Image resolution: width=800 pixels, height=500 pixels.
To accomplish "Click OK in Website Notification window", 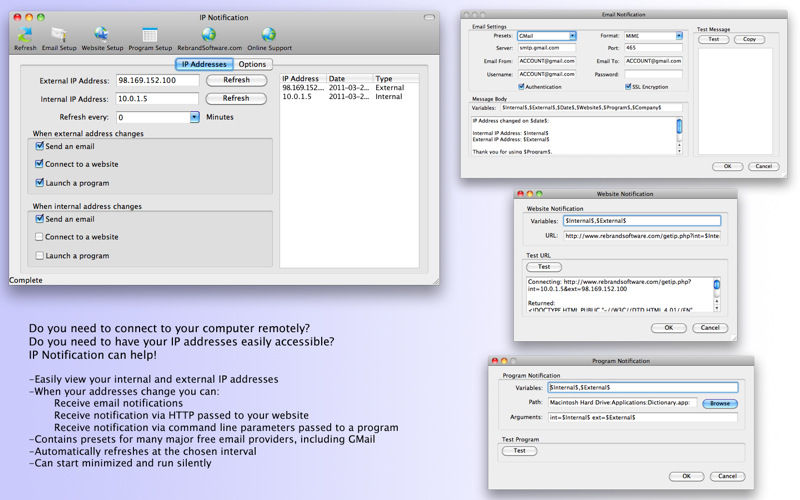I will point(668,328).
